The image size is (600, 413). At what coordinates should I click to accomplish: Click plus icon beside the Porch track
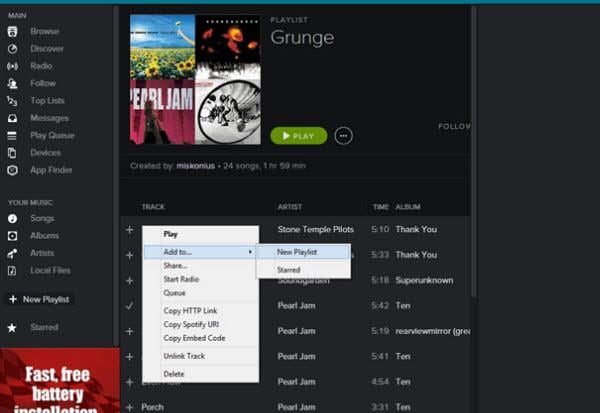(x=130, y=407)
